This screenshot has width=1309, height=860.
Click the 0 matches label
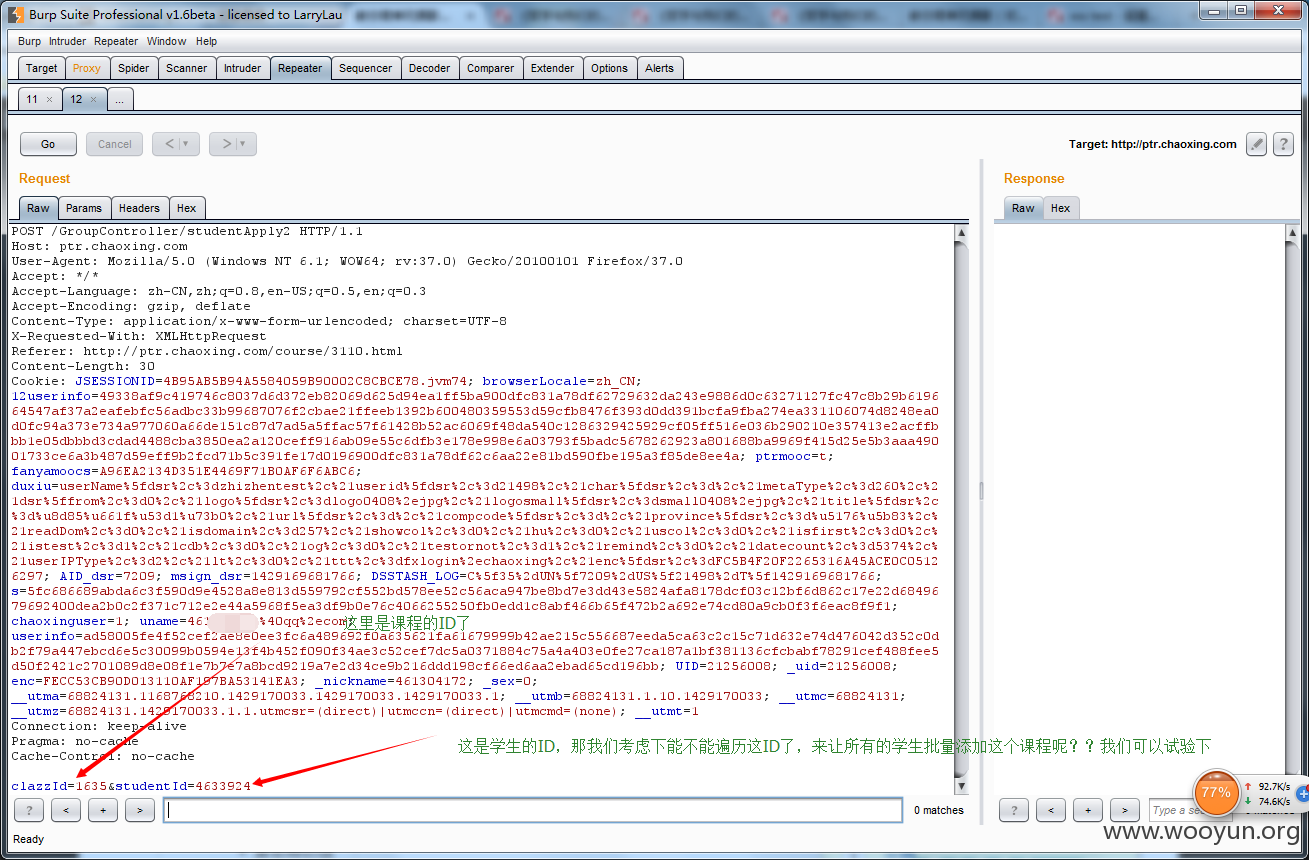(x=939, y=810)
